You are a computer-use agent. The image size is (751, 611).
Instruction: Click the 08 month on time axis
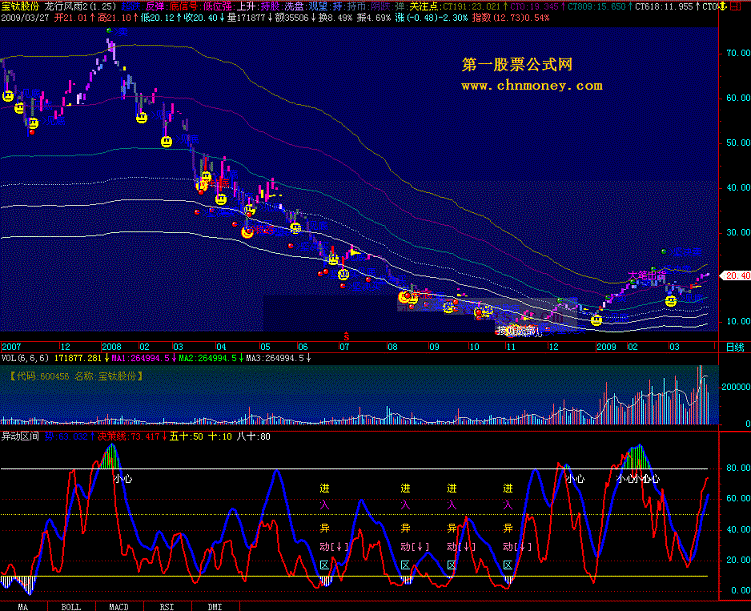point(392,347)
